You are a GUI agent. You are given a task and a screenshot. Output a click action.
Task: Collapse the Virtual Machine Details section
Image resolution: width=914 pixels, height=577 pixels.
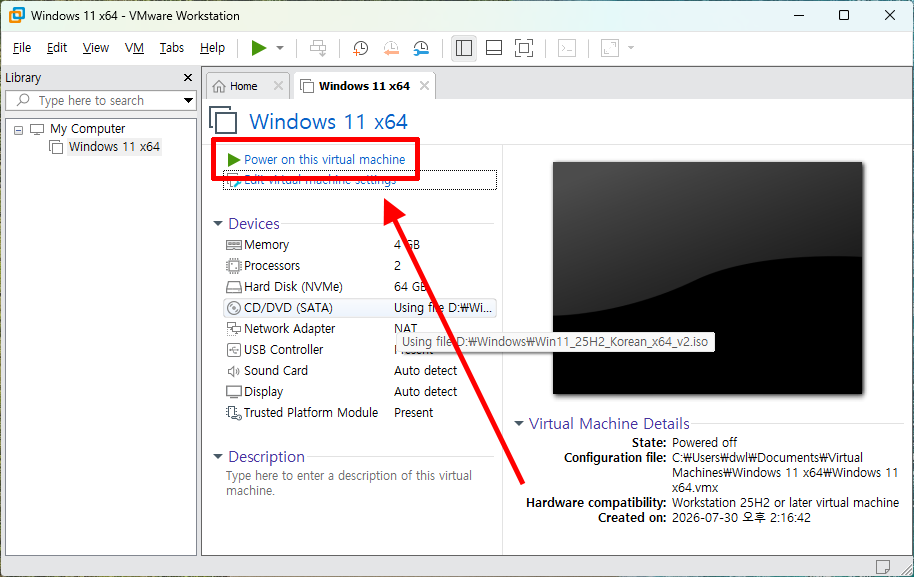click(x=519, y=424)
